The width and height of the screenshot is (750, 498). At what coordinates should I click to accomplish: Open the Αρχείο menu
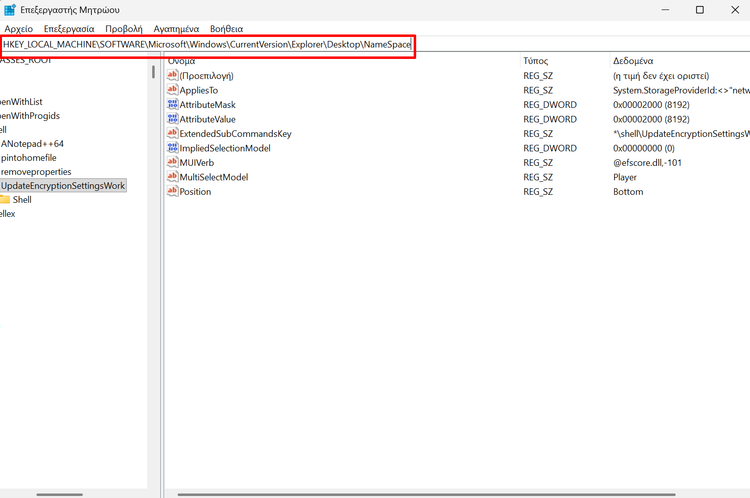pyautogui.click(x=20, y=29)
